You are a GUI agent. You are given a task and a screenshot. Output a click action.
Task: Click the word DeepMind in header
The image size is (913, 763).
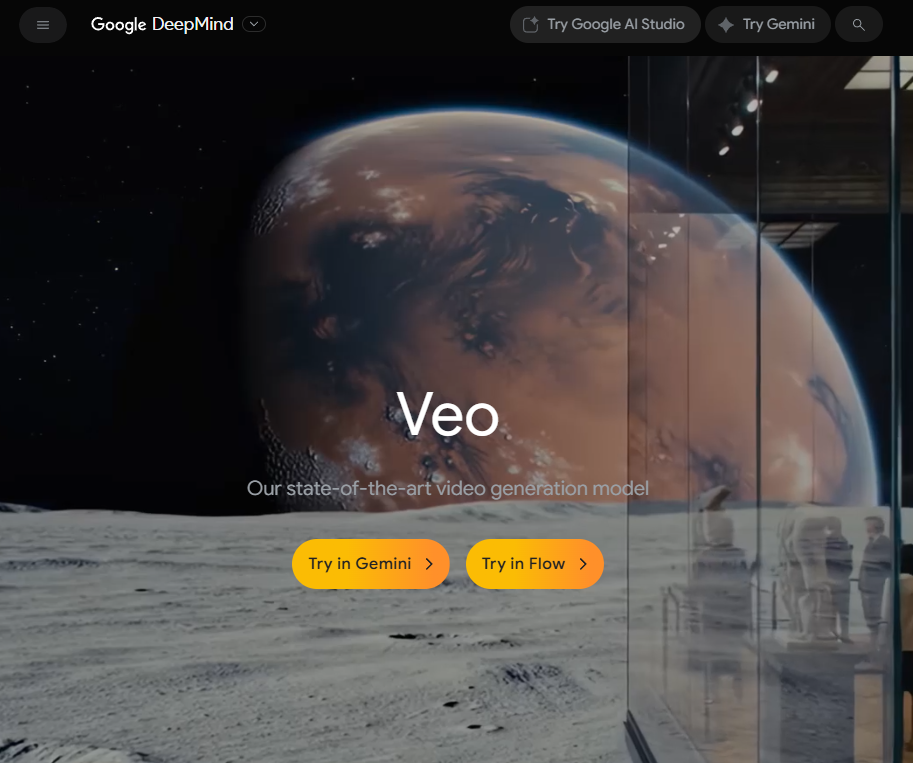(193, 24)
